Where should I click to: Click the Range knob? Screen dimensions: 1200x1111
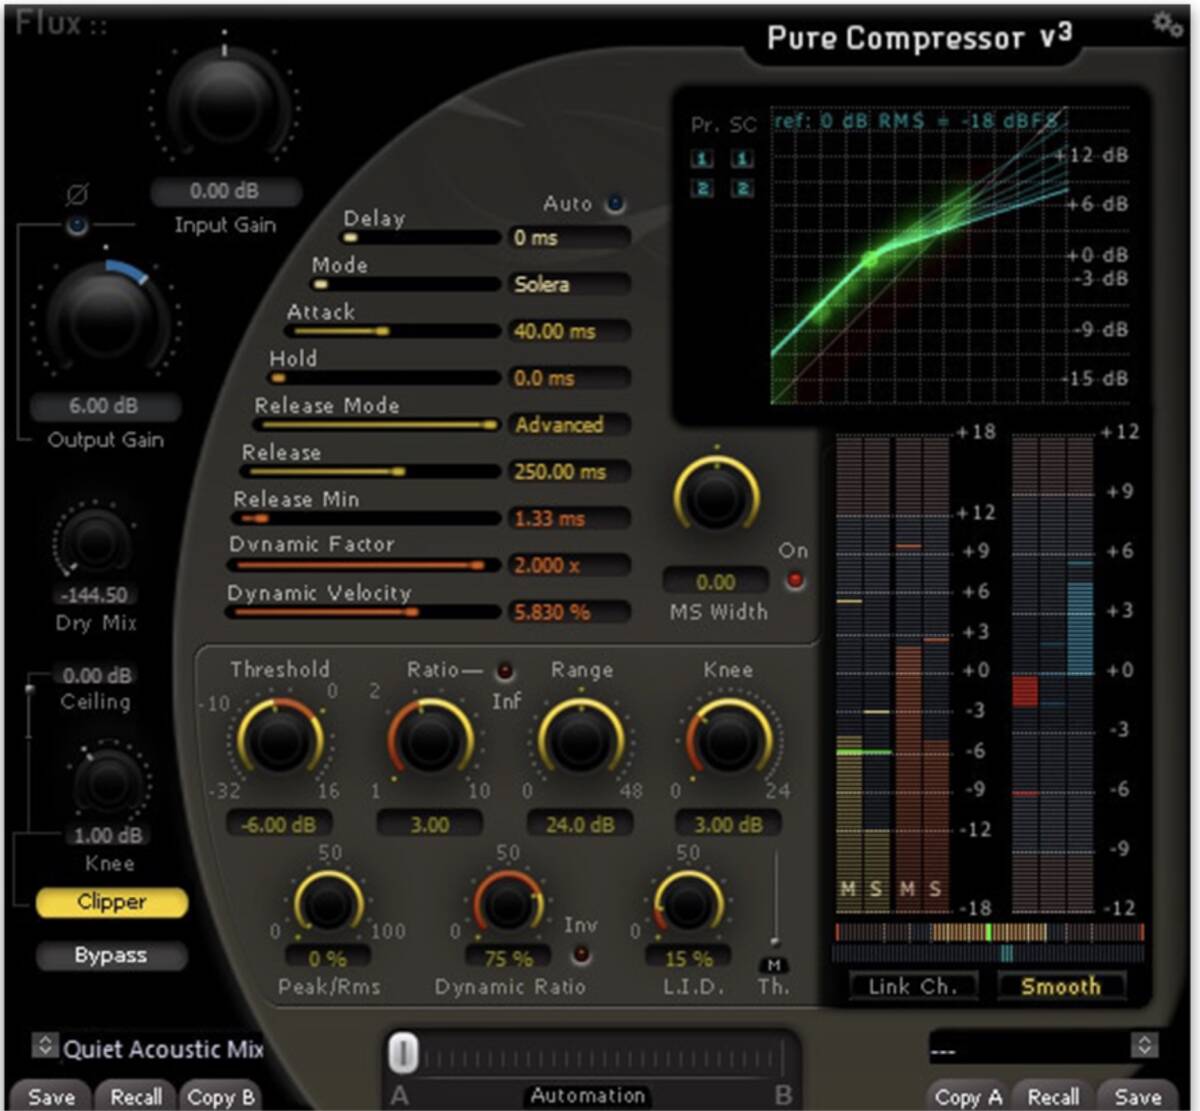(580, 741)
